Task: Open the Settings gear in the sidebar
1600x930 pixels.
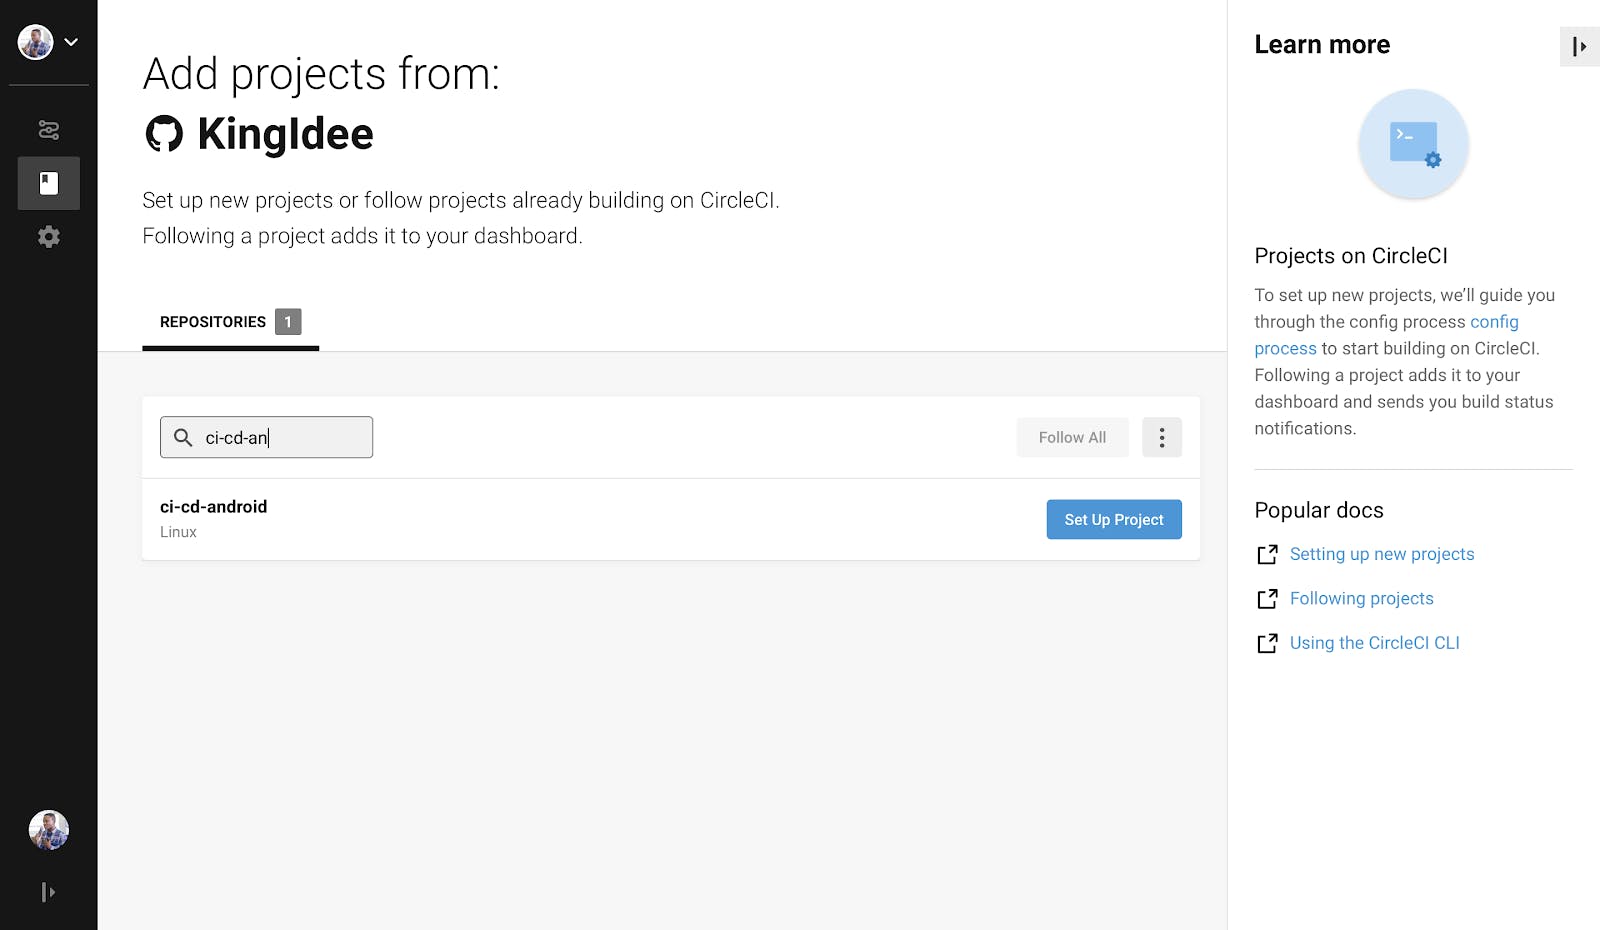Action: click(48, 236)
